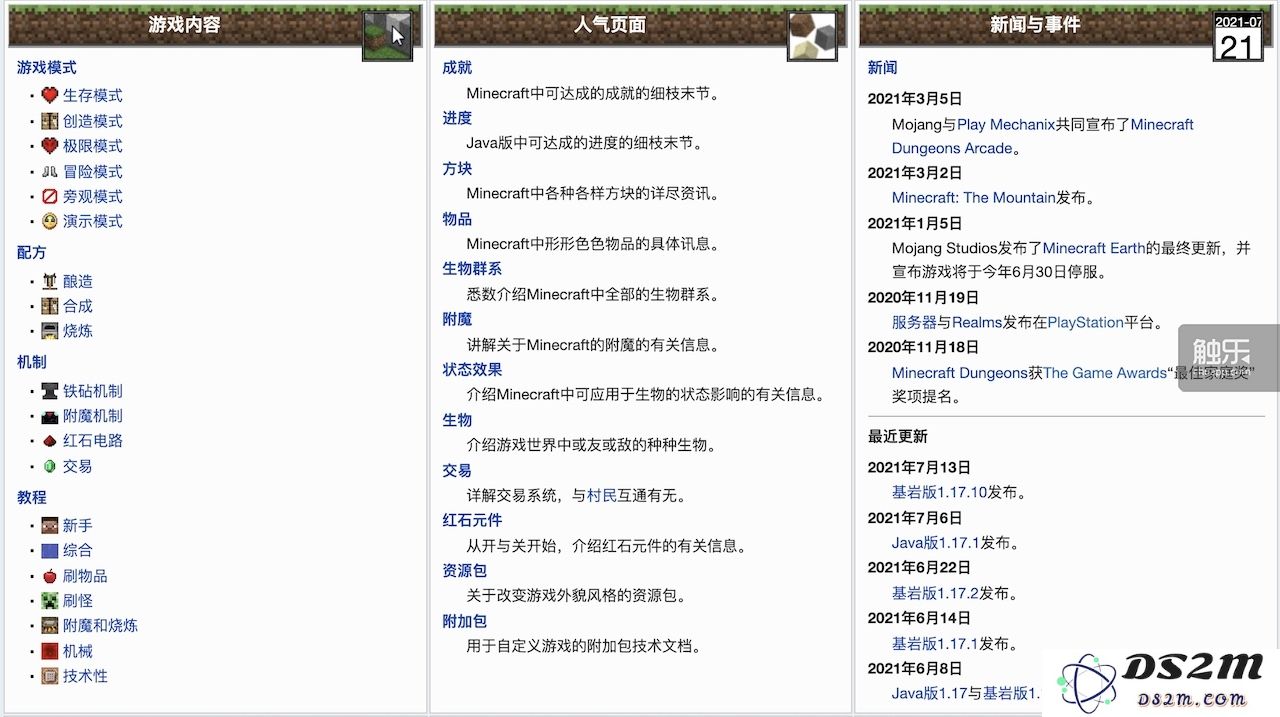This screenshot has height=717, width=1280.
Task: Click the crafting table icon beside 合成
Action: click(50, 306)
